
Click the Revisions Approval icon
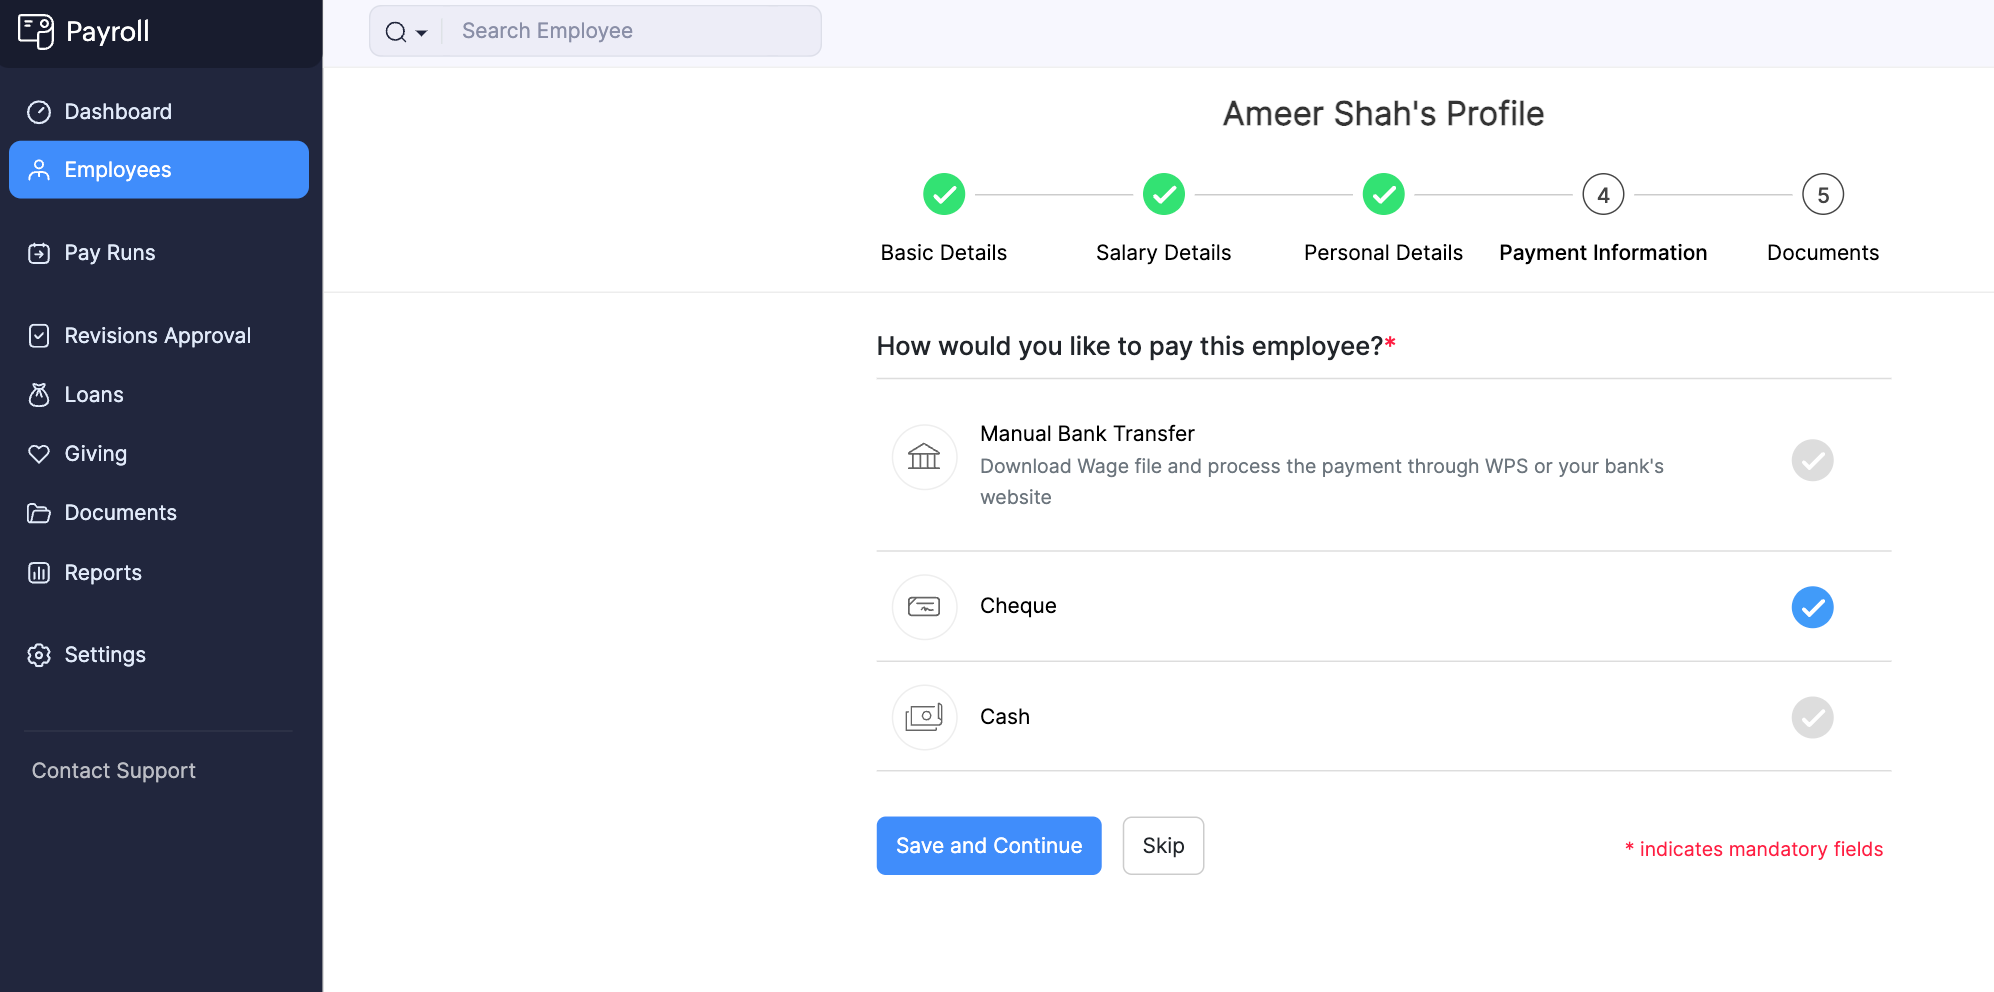pos(39,335)
